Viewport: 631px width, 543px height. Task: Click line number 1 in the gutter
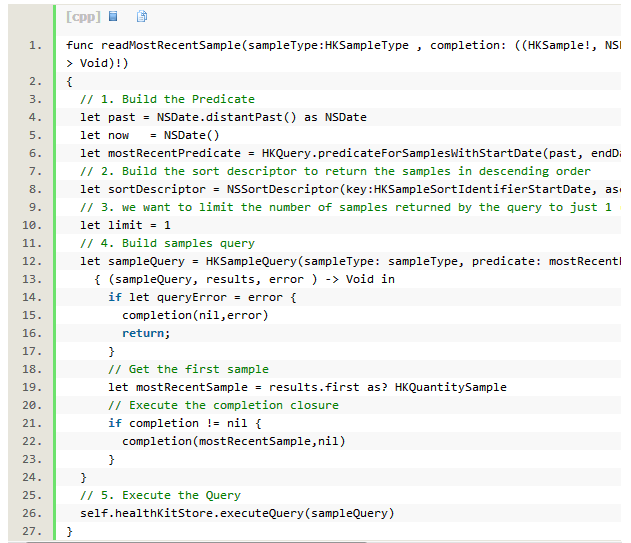click(x=35, y=45)
